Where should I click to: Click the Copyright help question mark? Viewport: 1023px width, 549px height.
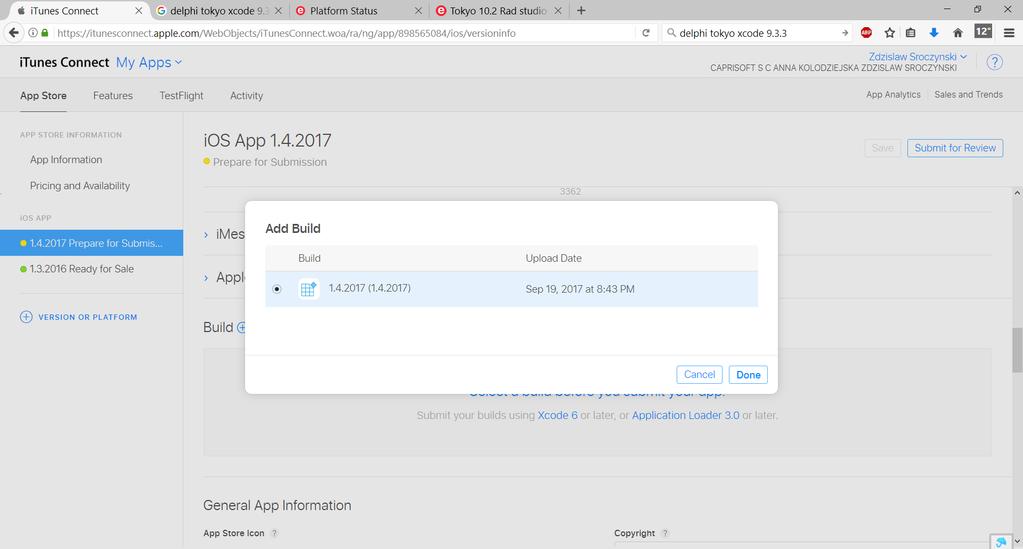(665, 533)
